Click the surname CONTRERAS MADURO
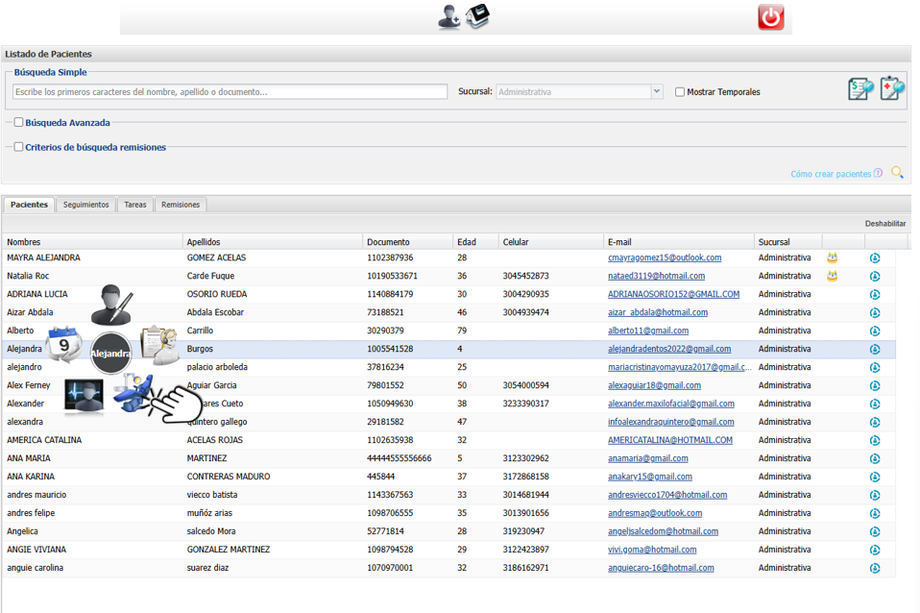This screenshot has height=613, width=920. pyautogui.click(x=228, y=476)
